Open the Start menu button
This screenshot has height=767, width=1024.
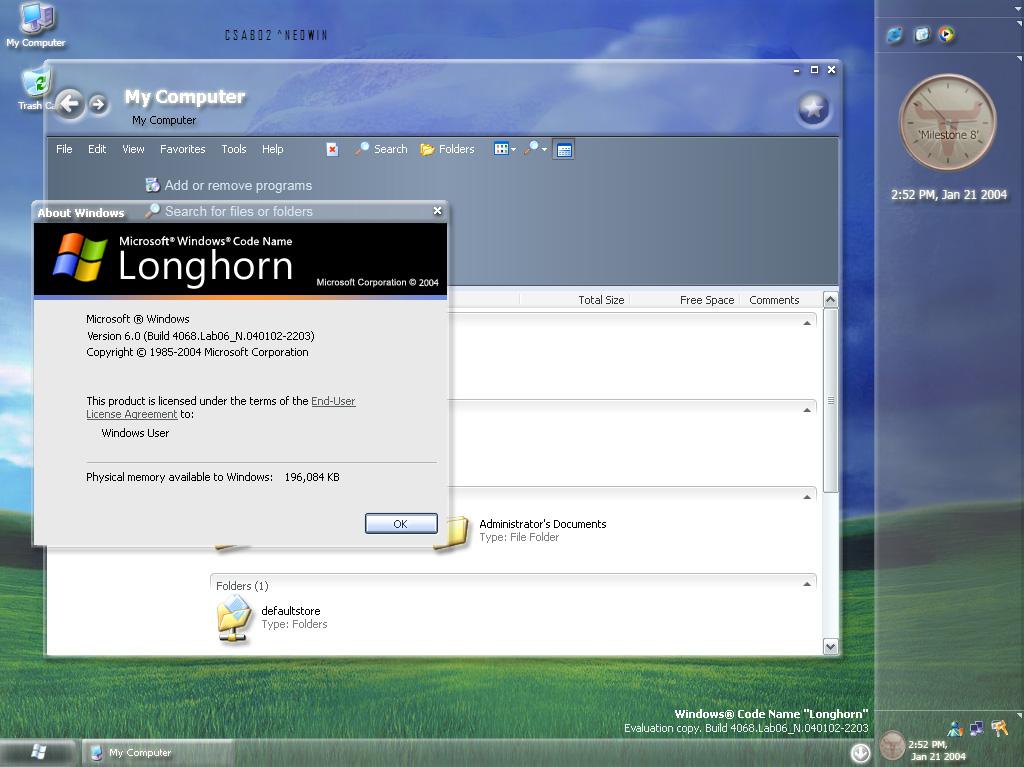pyautogui.click(x=38, y=752)
